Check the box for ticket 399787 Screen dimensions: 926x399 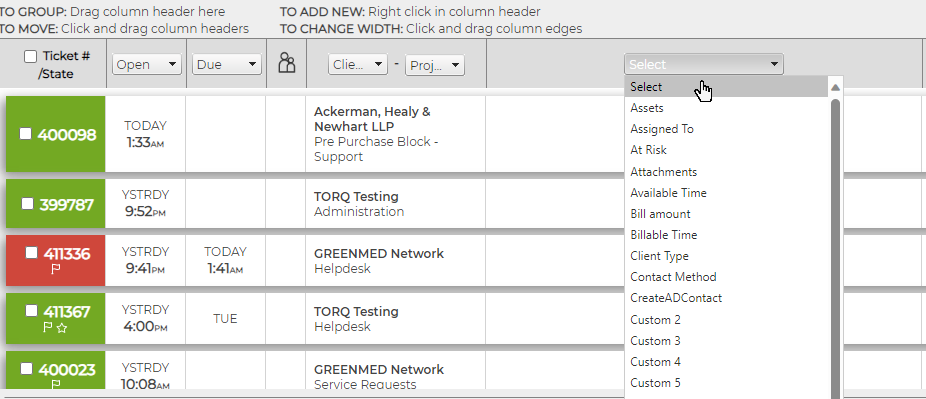pos(28,204)
